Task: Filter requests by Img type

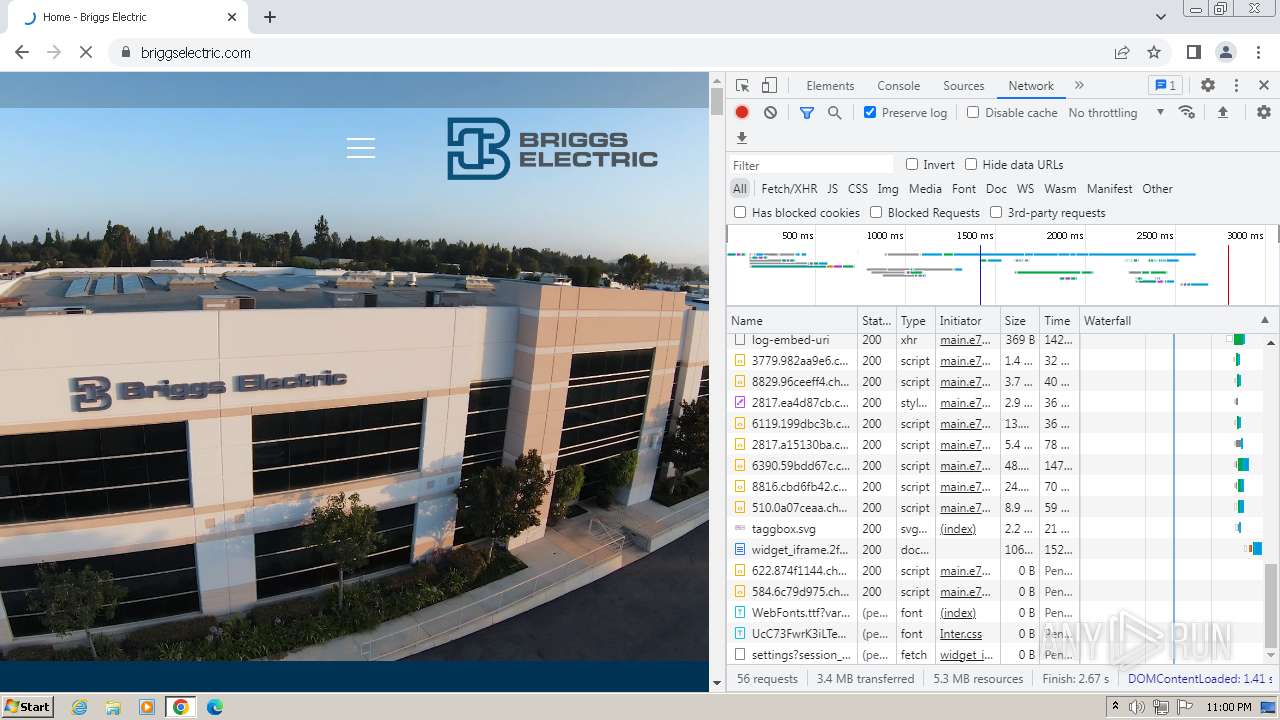Action: coord(888,189)
